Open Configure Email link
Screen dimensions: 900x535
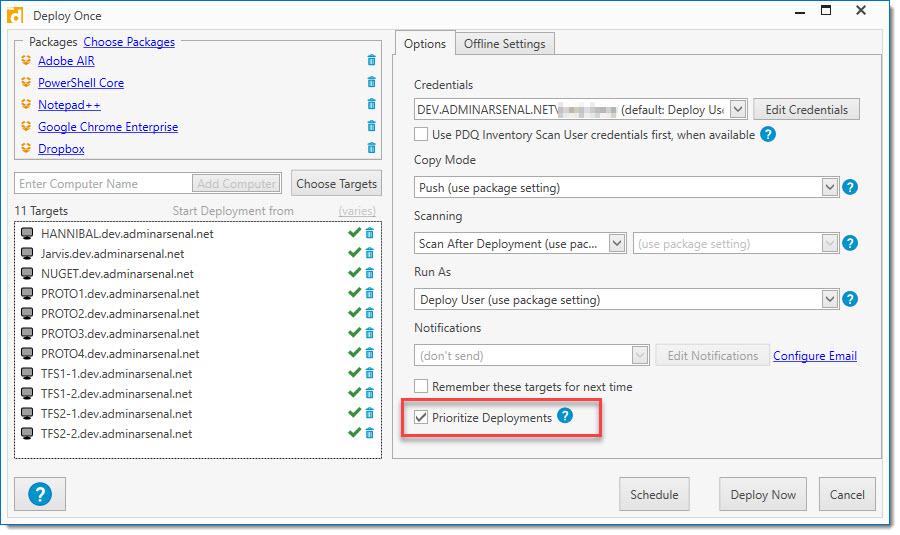[815, 355]
